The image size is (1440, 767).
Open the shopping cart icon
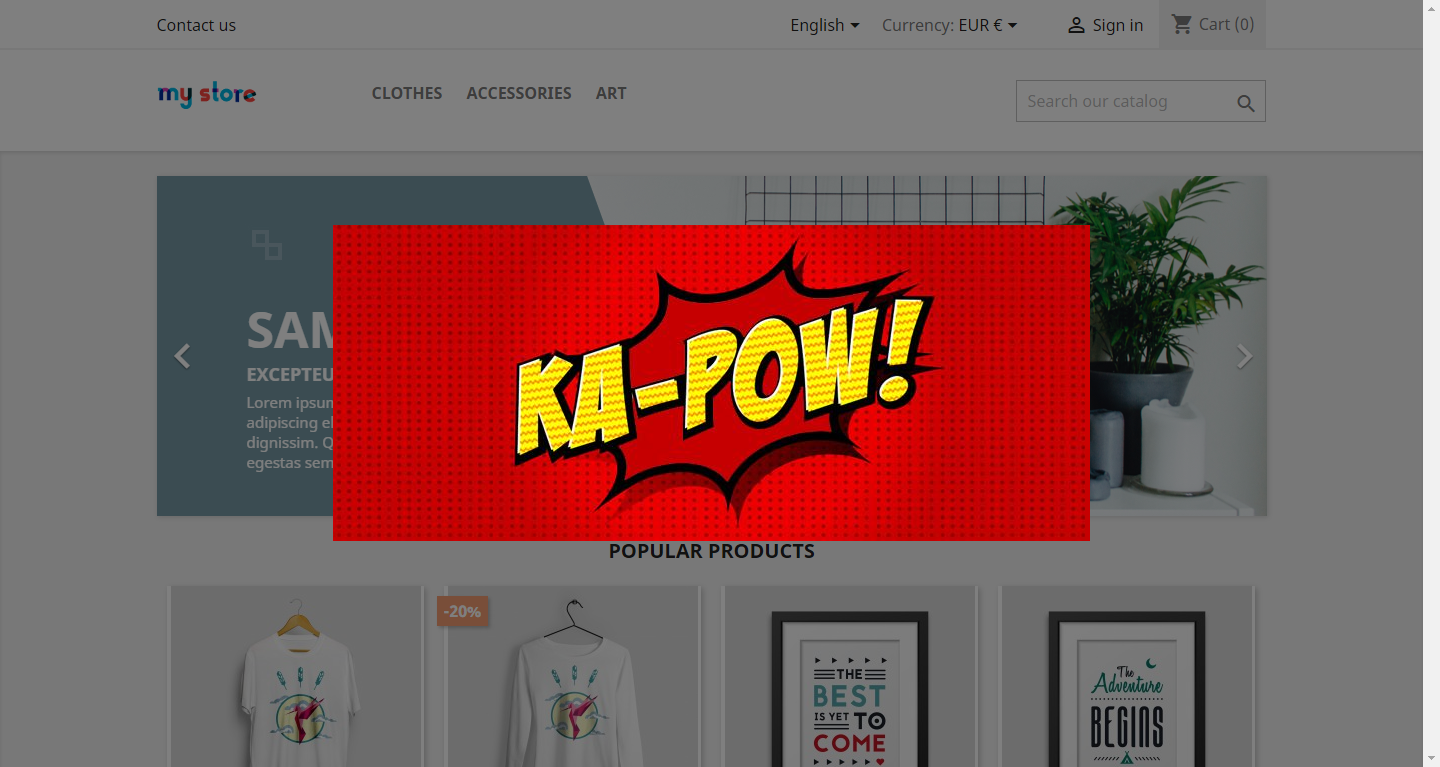(x=1182, y=24)
